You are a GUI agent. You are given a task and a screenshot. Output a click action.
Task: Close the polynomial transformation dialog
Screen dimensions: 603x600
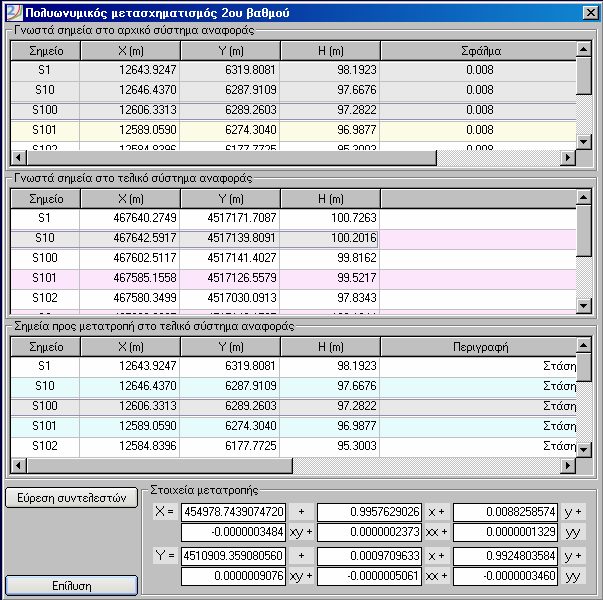pos(590,13)
